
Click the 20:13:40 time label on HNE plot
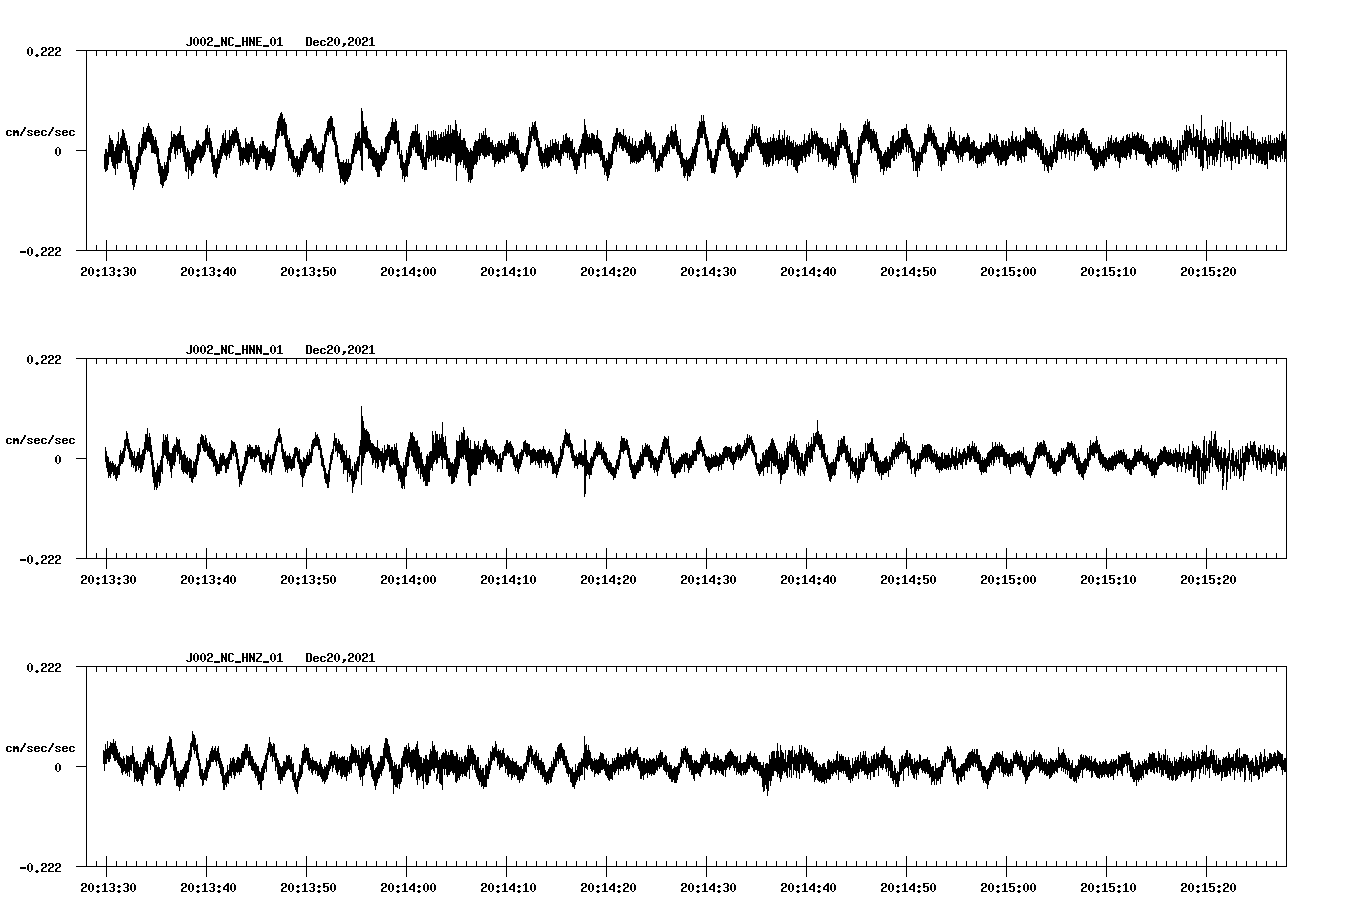(208, 272)
